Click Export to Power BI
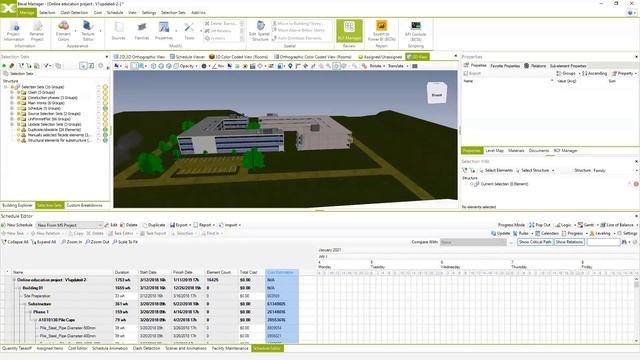640x360 pixels. click(381, 31)
